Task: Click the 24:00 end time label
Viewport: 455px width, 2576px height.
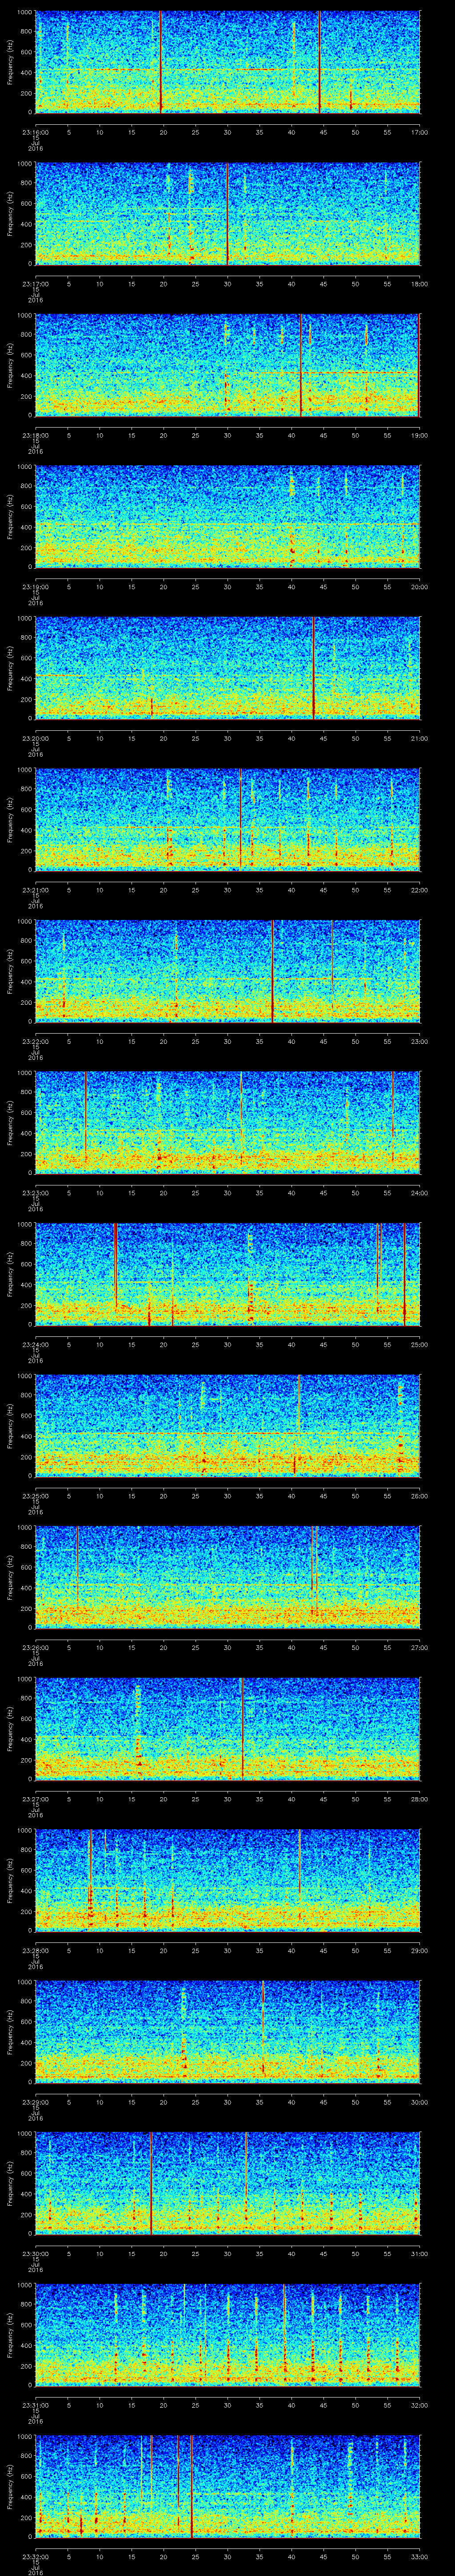Action: point(419,1193)
